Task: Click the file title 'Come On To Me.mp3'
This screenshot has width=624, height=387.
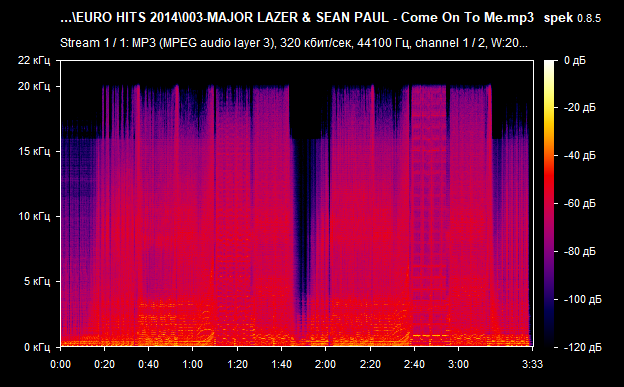Action: coord(467,18)
